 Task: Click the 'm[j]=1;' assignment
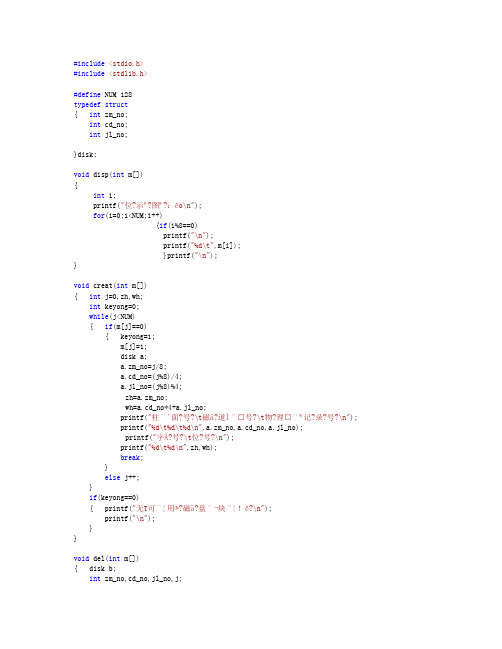click(x=133, y=346)
